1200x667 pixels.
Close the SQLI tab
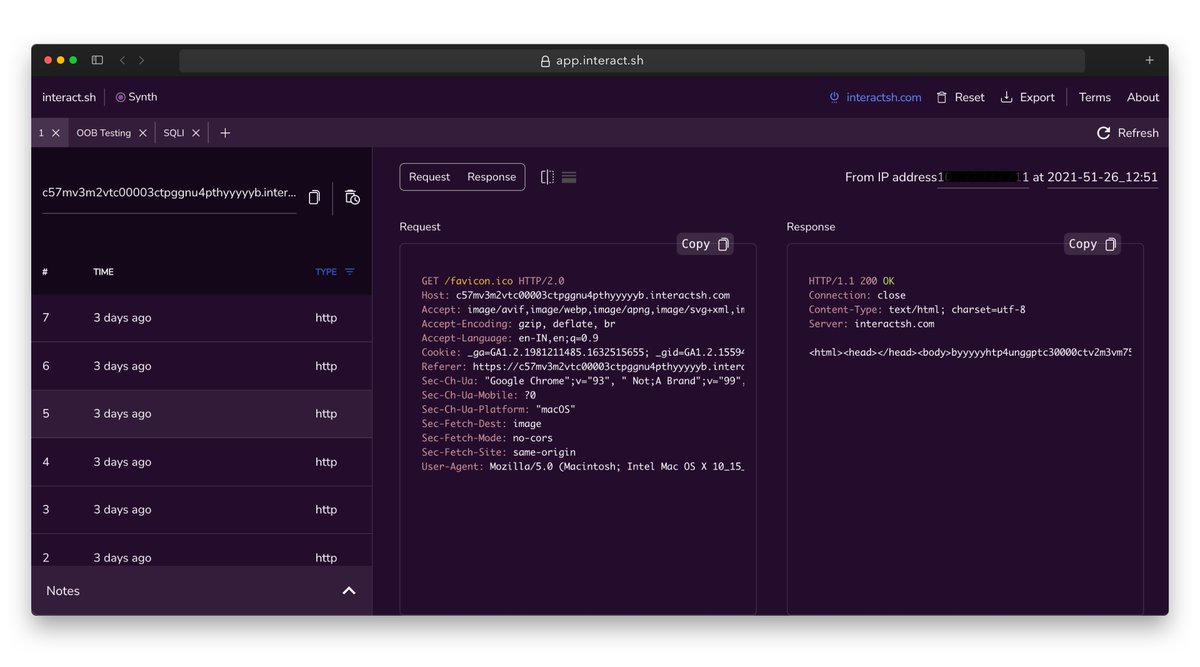(196, 132)
